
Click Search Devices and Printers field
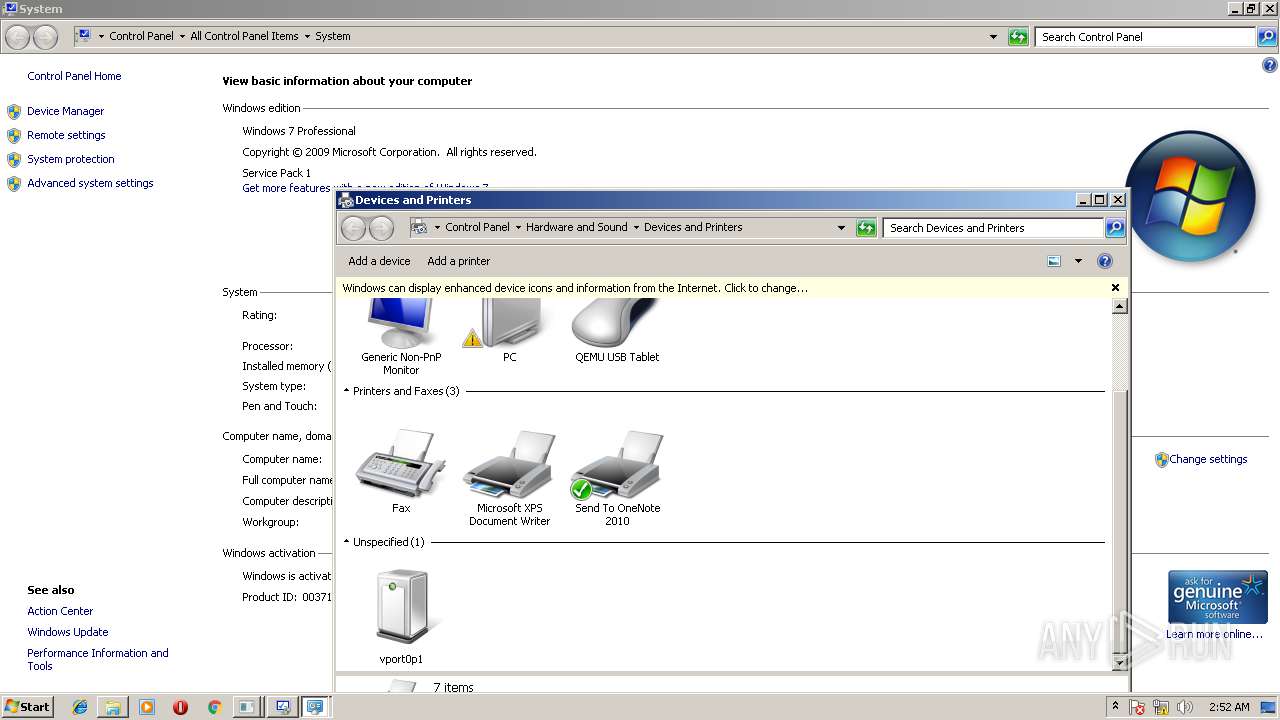point(994,228)
